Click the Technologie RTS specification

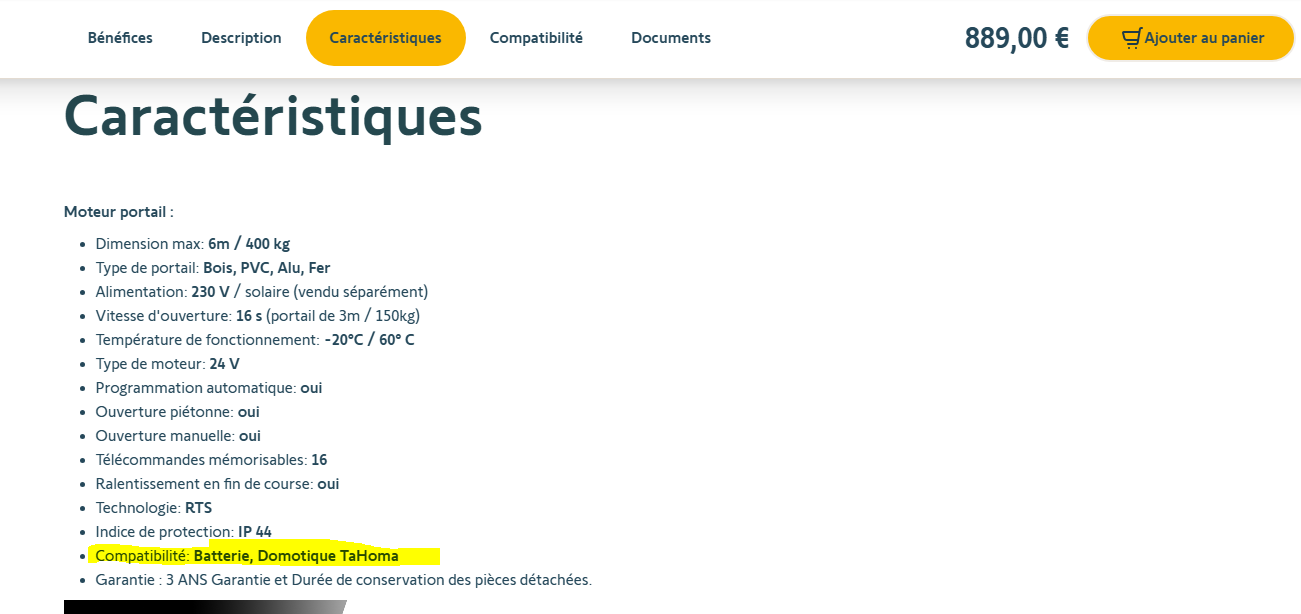(153, 508)
